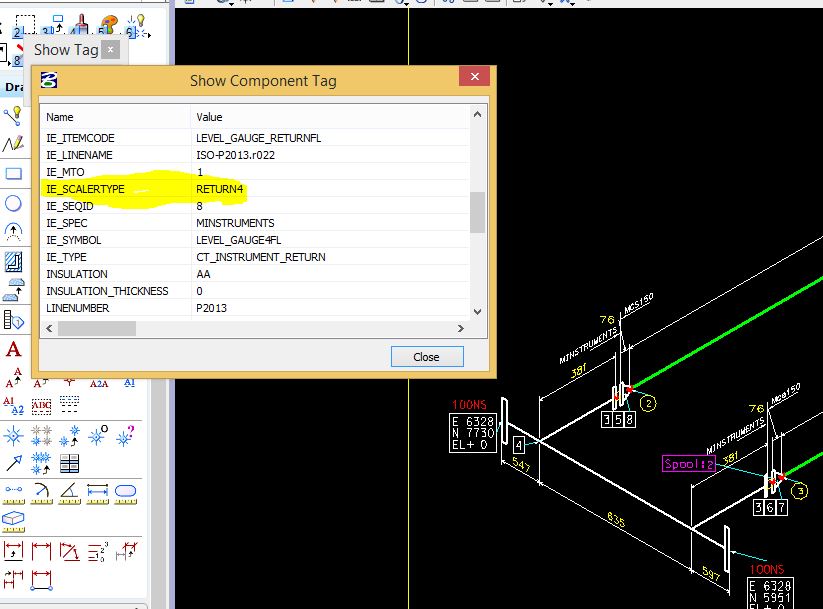Close the Show Tag tooltip tab
This screenshot has height=609, width=823.
coord(110,50)
